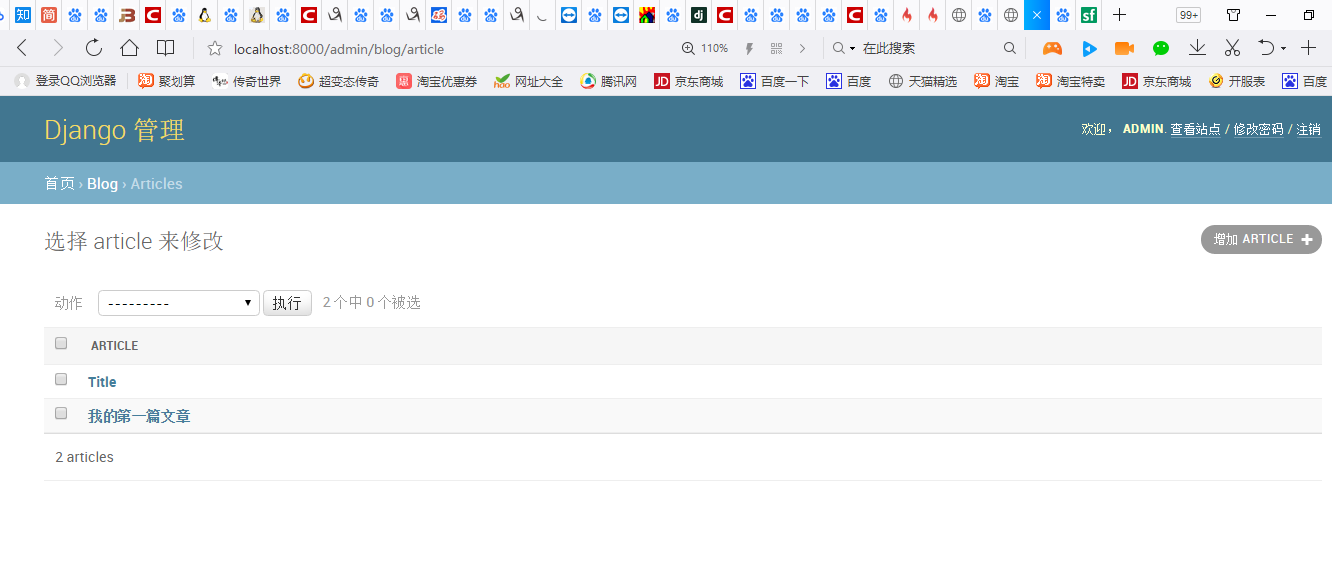Open the browser home page icon
The width and height of the screenshot is (1332, 562).
pyautogui.click(x=129, y=48)
